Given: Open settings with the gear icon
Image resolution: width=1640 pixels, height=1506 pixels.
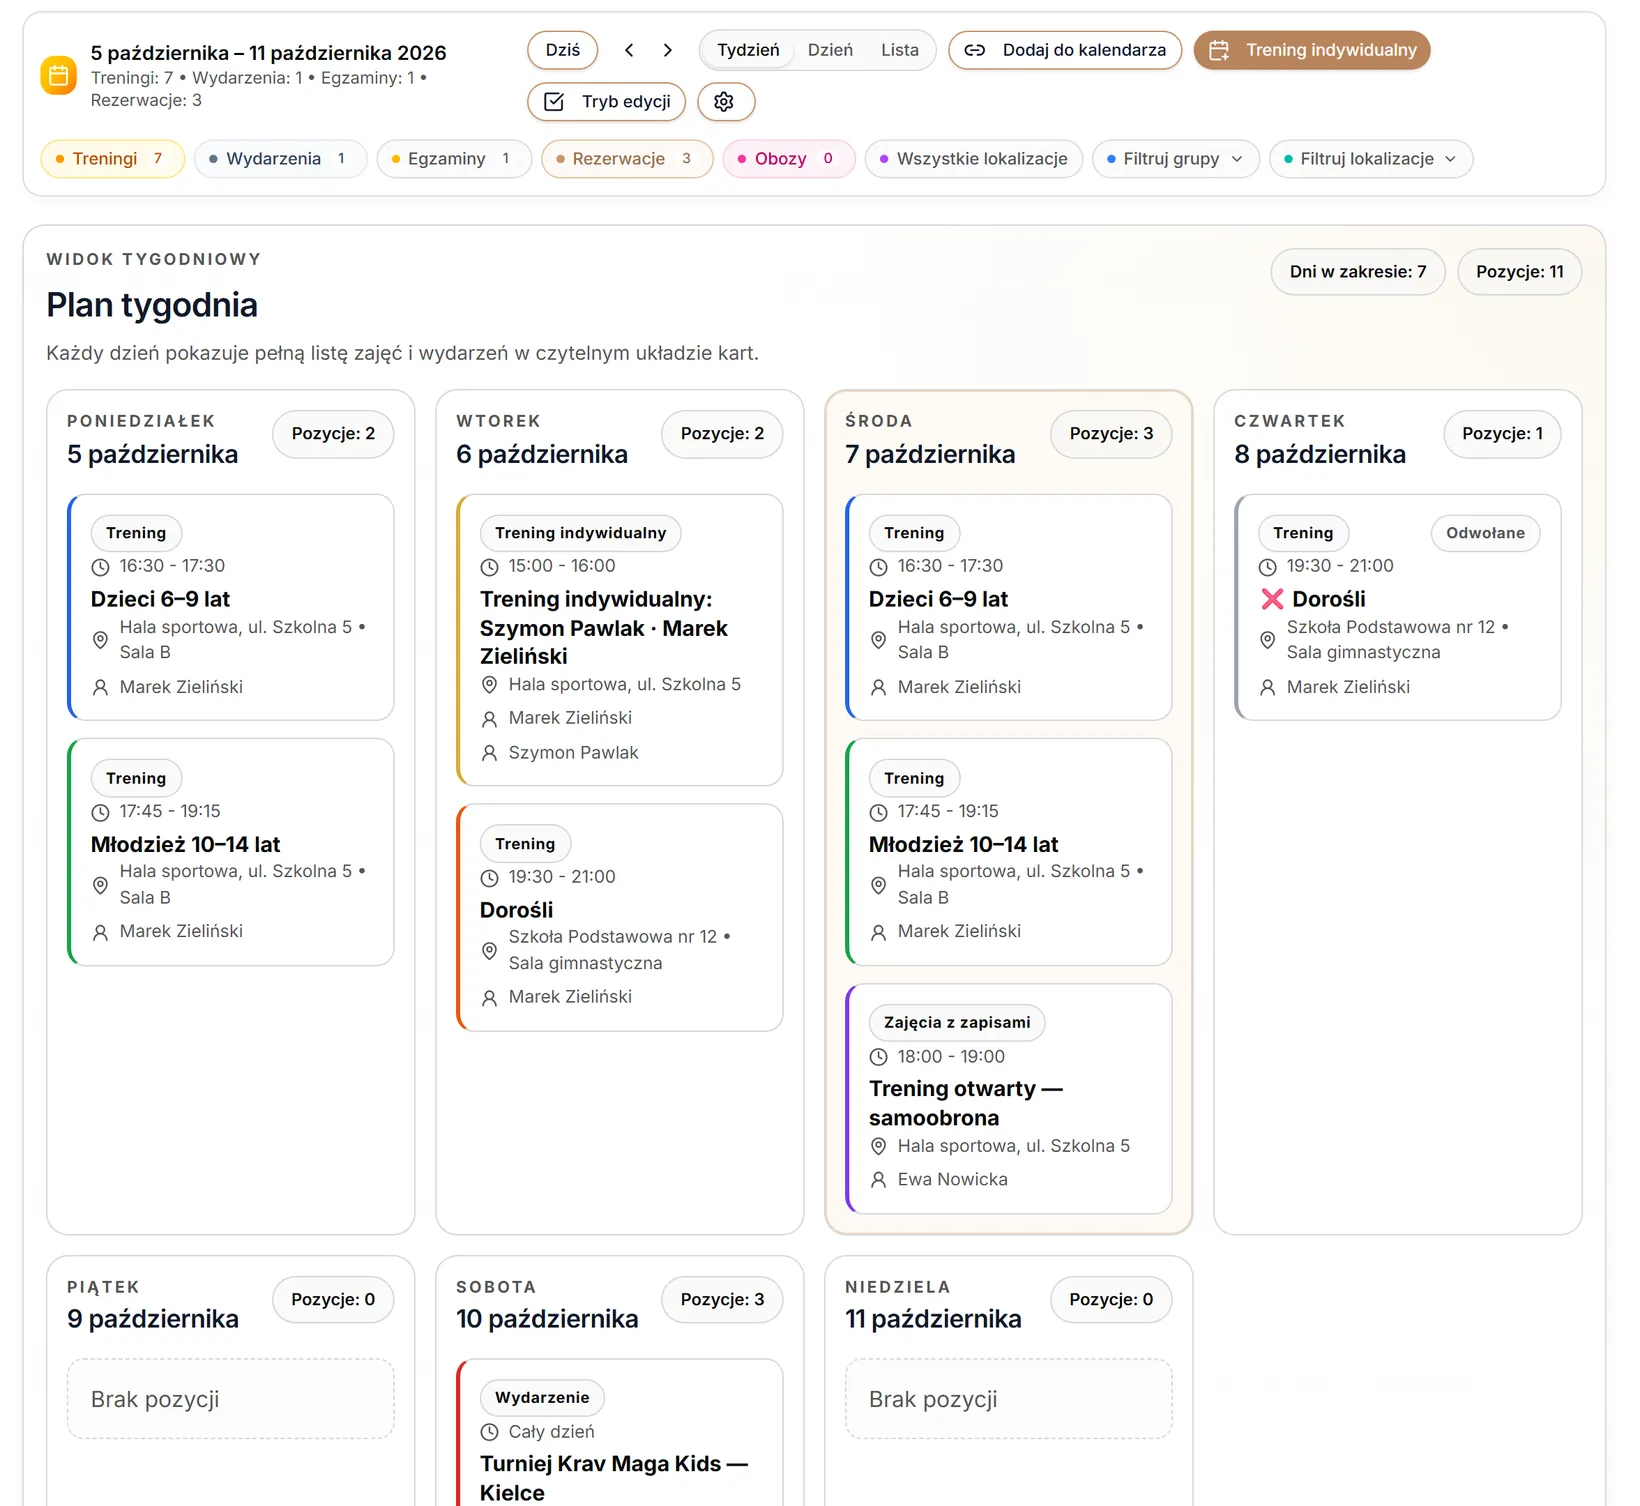Looking at the screenshot, I should pyautogui.click(x=725, y=101).
